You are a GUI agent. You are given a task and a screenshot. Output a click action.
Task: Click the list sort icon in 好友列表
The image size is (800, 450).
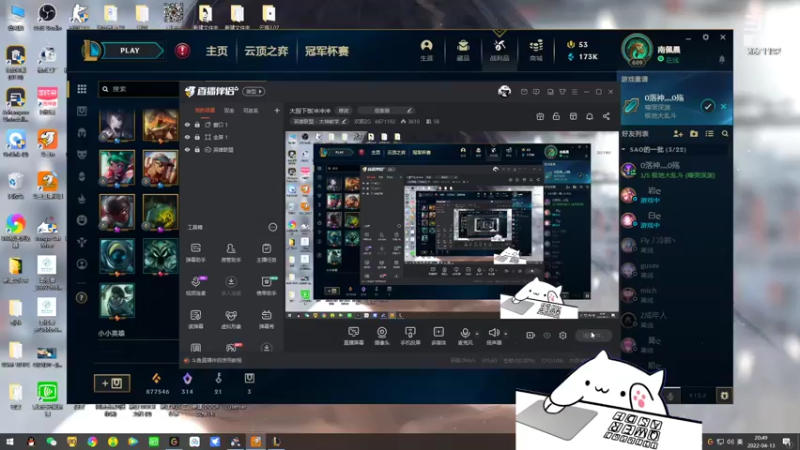[x=709, y=134]
